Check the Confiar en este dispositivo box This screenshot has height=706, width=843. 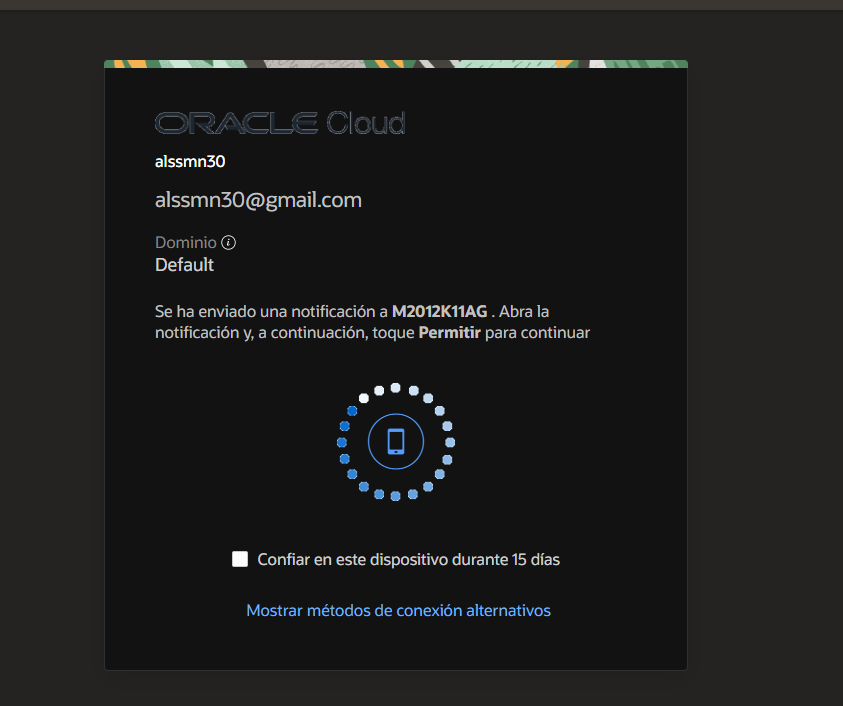coord(240,559)
